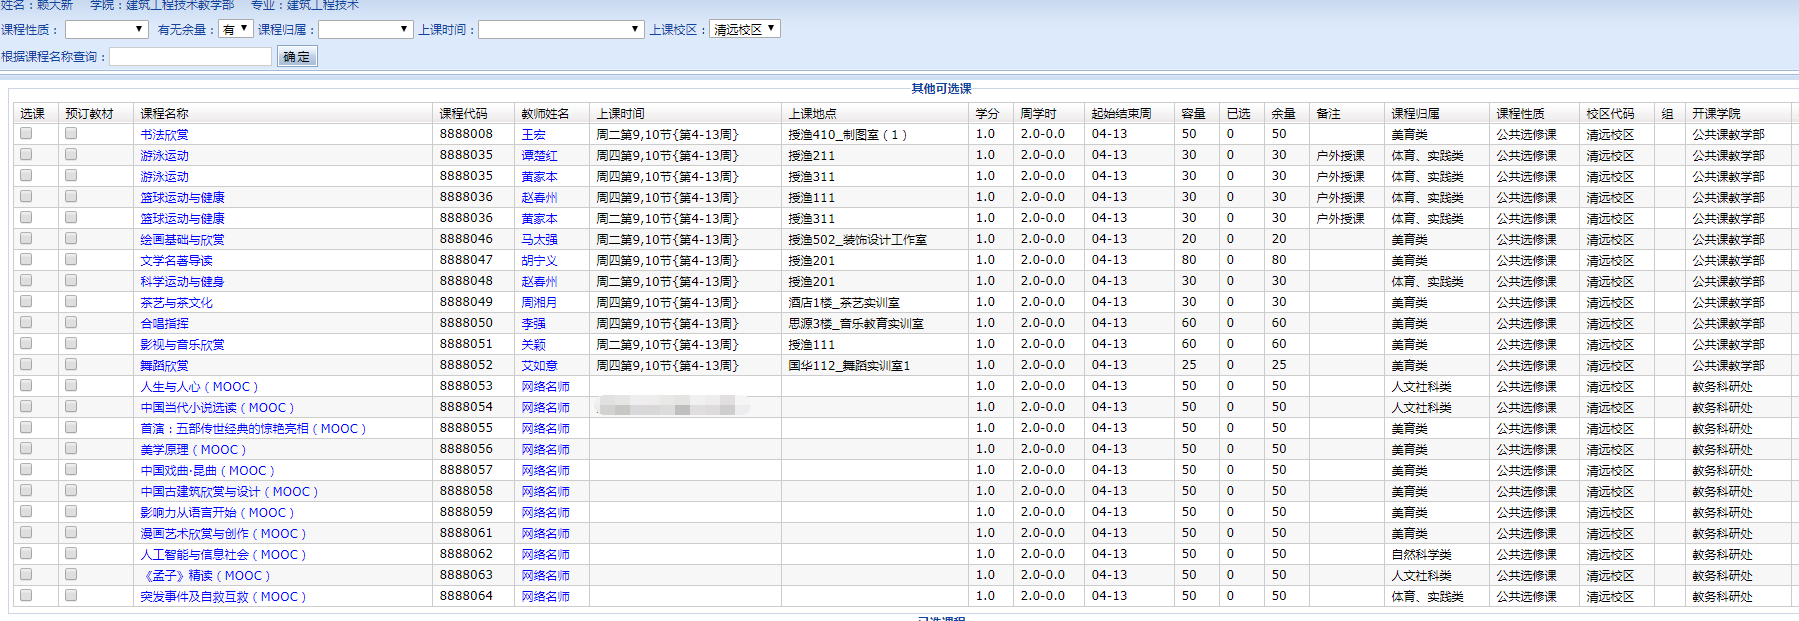Open the 人生与人心(MOOC) course link
Viewport: 1799px width, 621px height.
click(199, 387)
